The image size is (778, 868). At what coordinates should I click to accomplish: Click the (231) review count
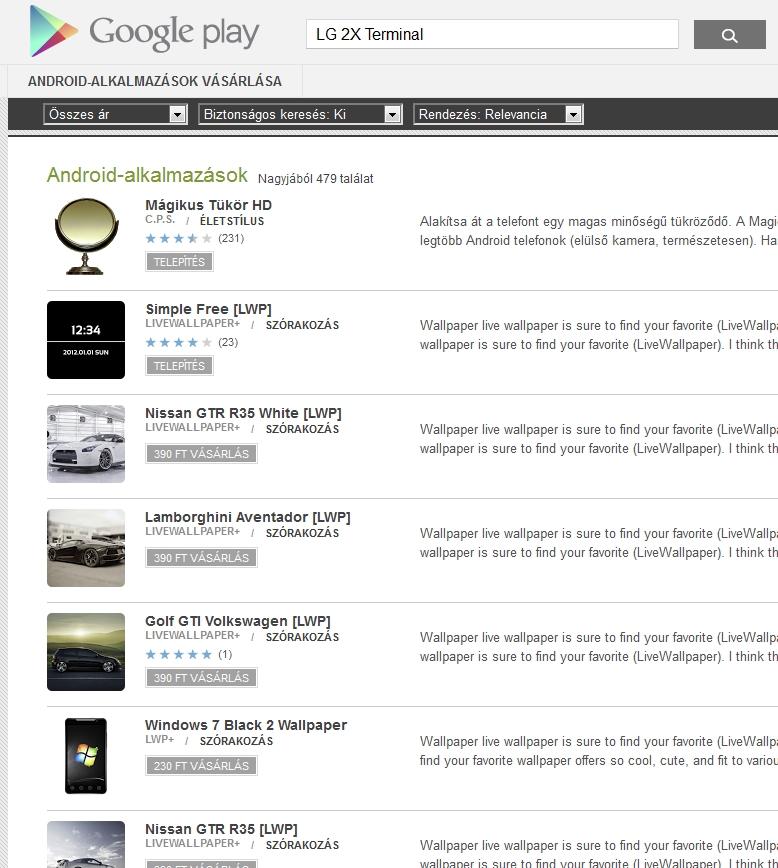click(x=231, y=239)
